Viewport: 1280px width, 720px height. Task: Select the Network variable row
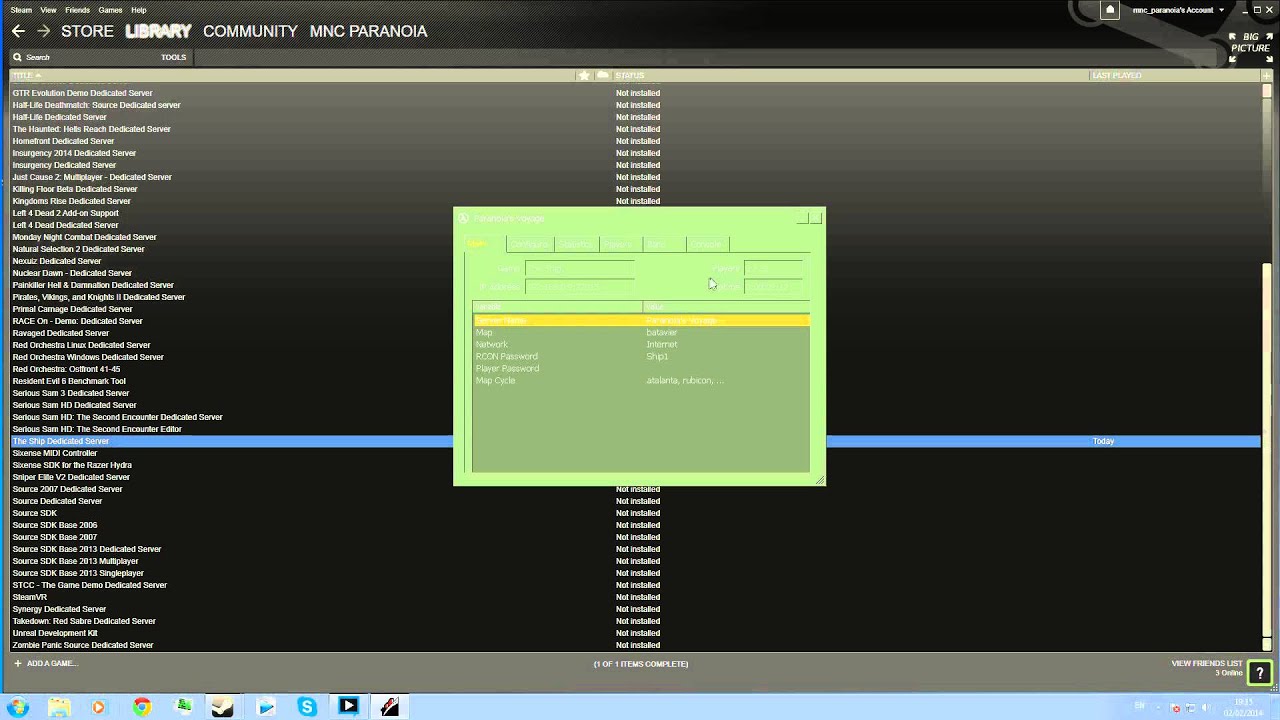click(x=641, y=344)
